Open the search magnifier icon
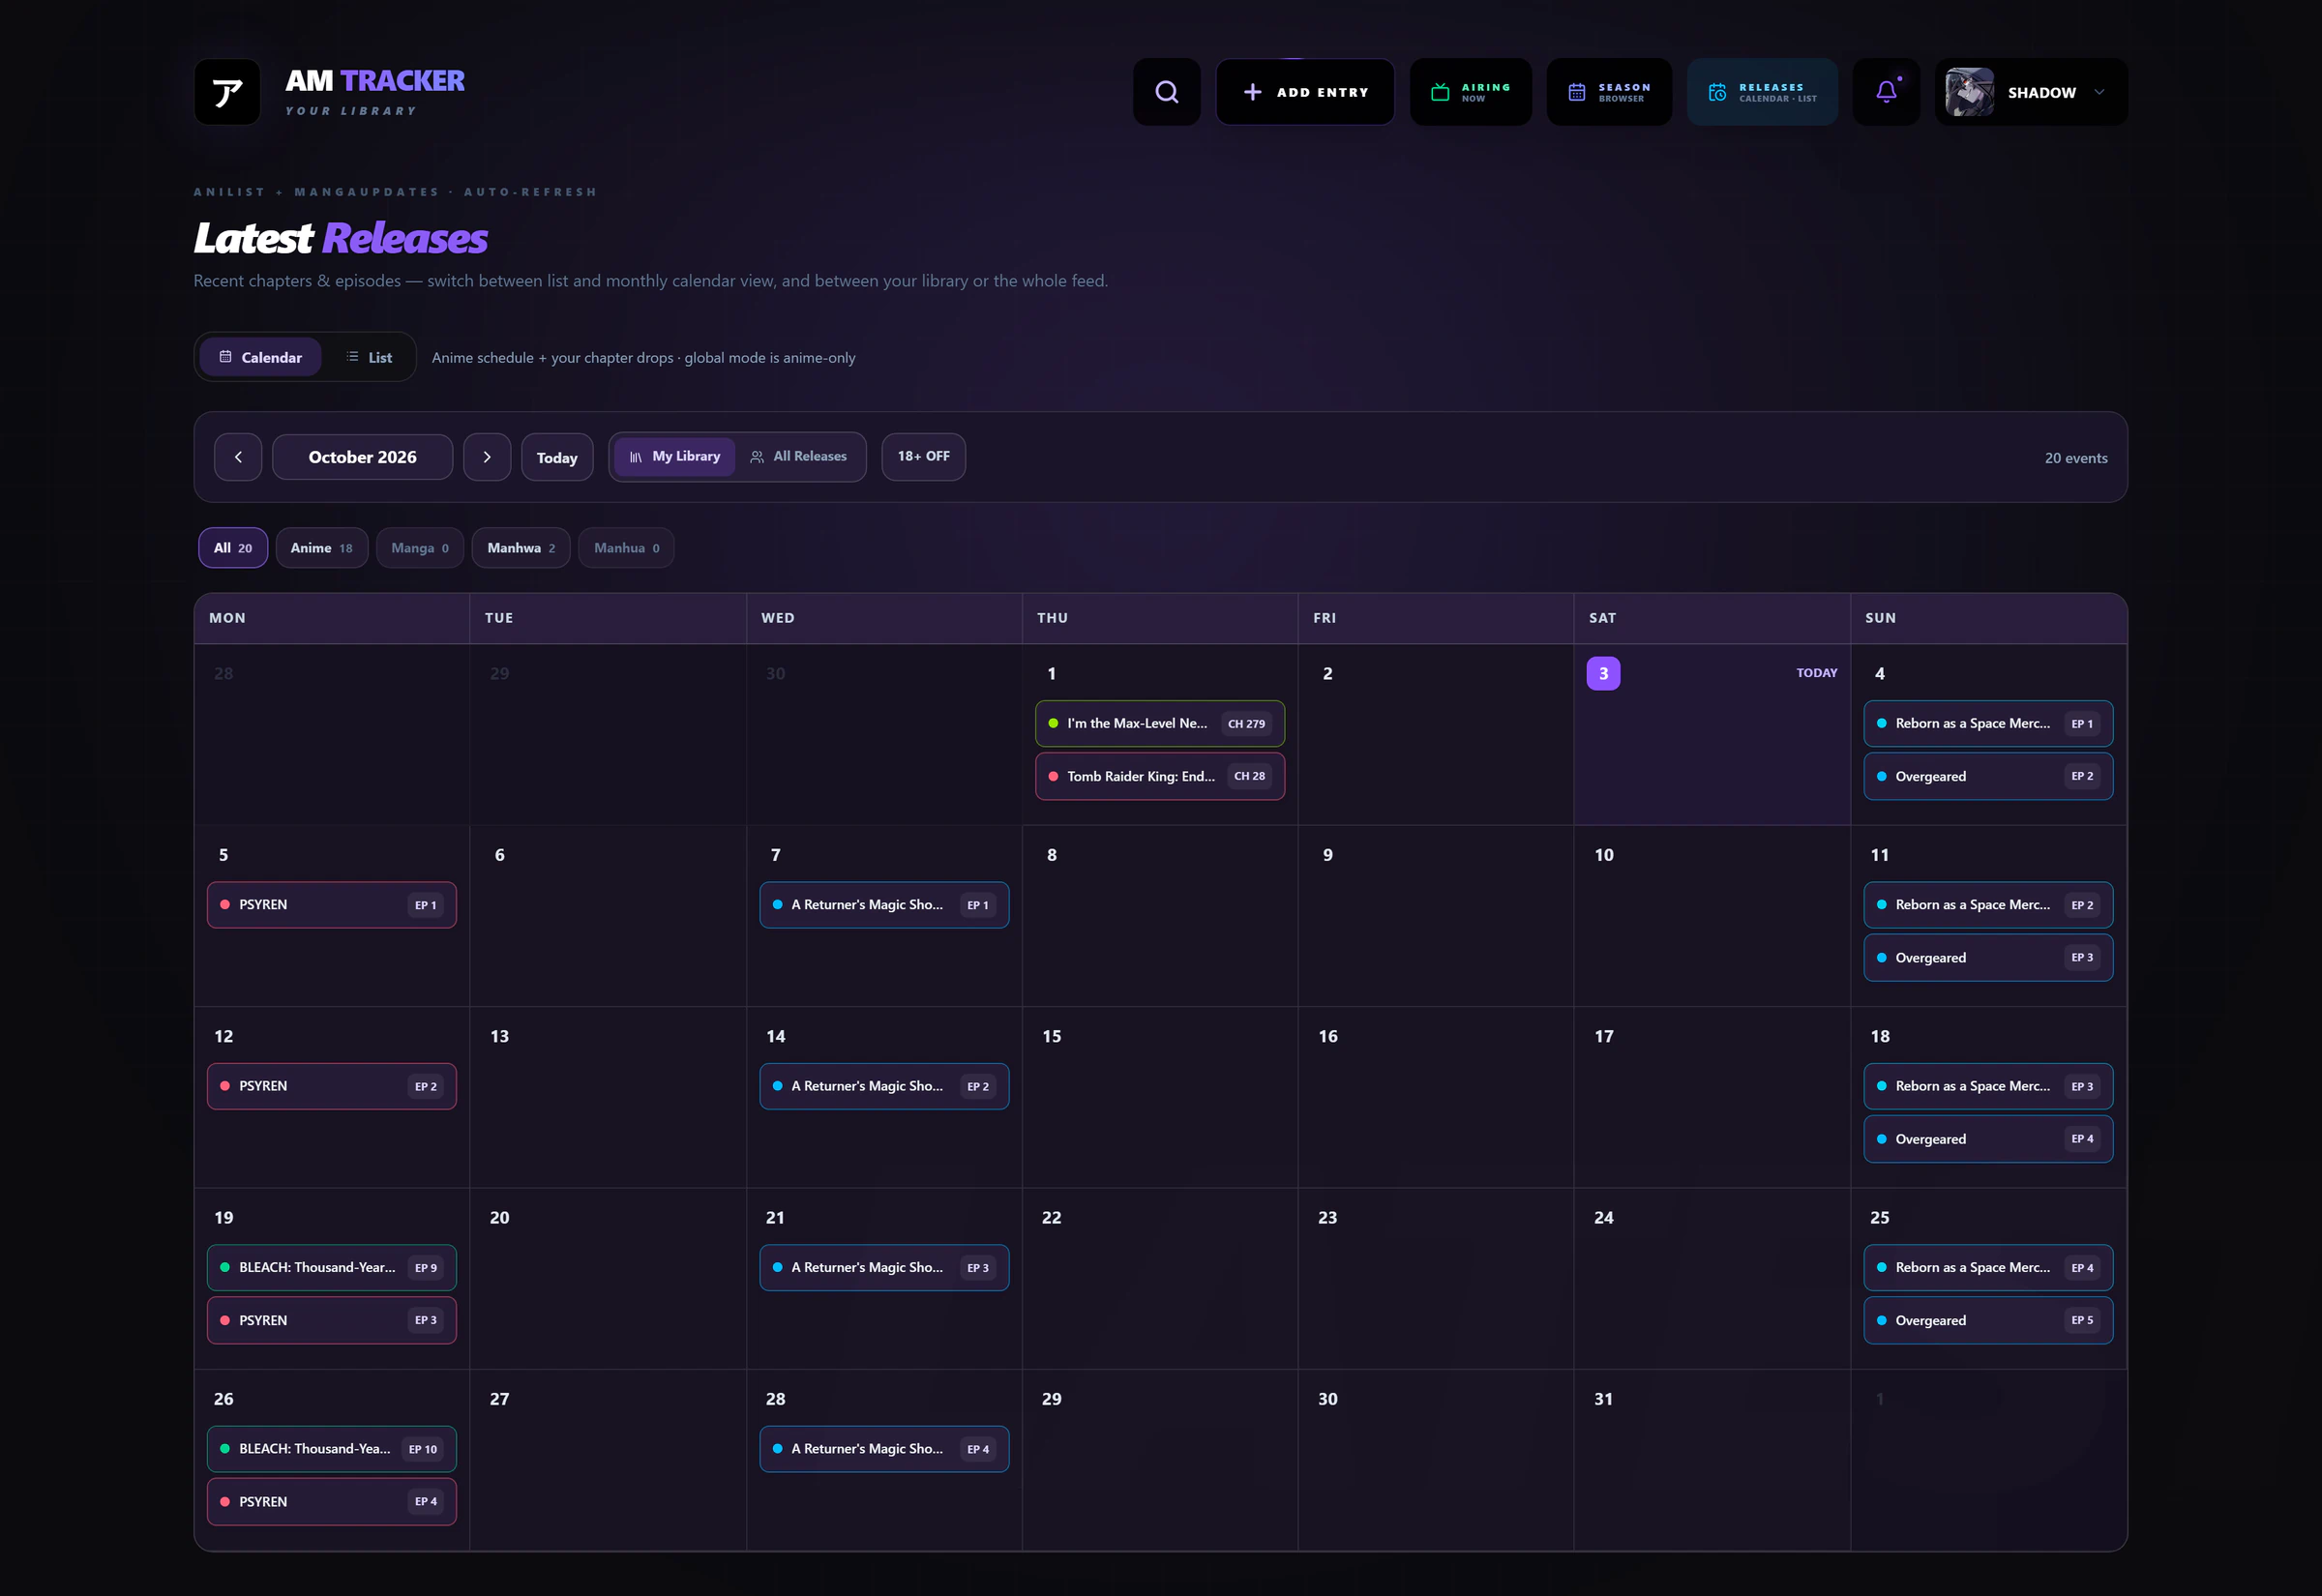Image resolution: width=2322 pixels, height=1596 pixels. click(x=1166, y=92)
